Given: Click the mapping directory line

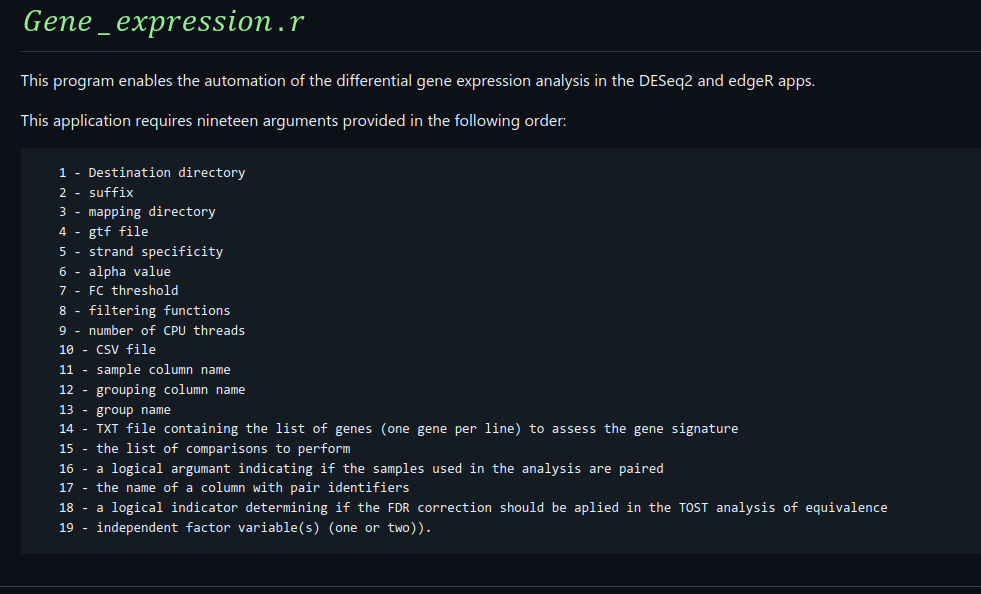Looking at the screenshot, I should point(137,212).
